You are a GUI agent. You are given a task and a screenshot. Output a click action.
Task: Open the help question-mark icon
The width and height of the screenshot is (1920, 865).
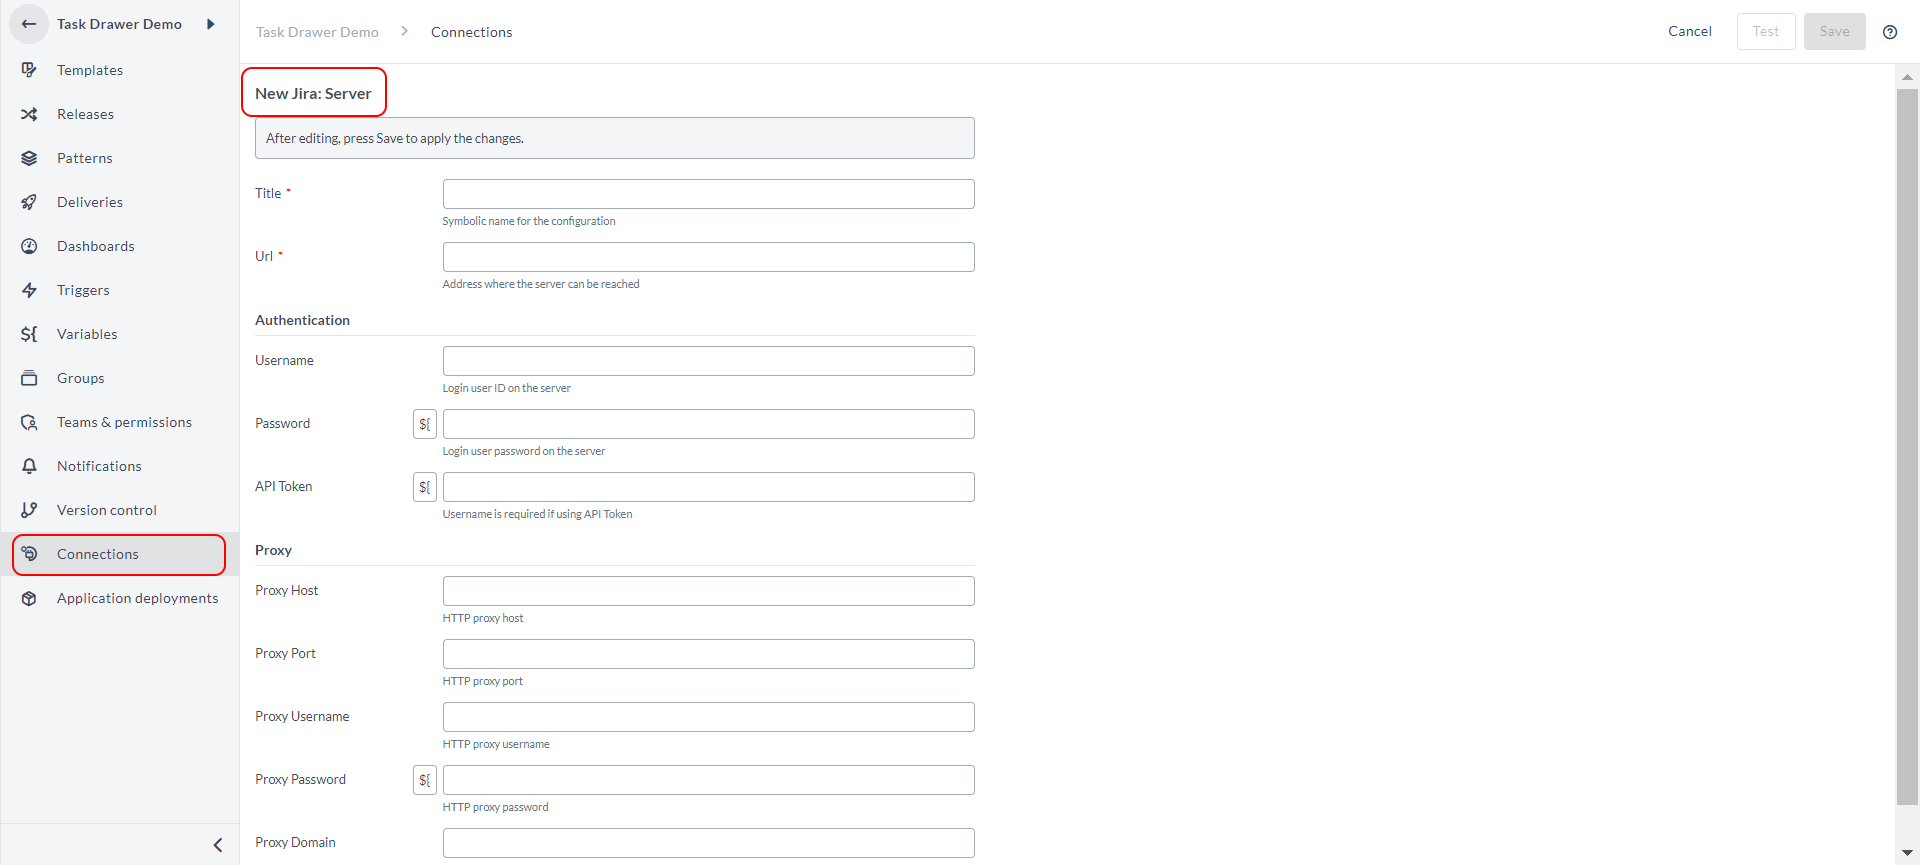point(1890,32)
